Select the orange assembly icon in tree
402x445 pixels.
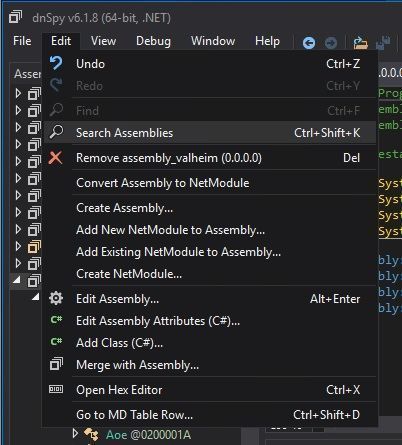34,247
